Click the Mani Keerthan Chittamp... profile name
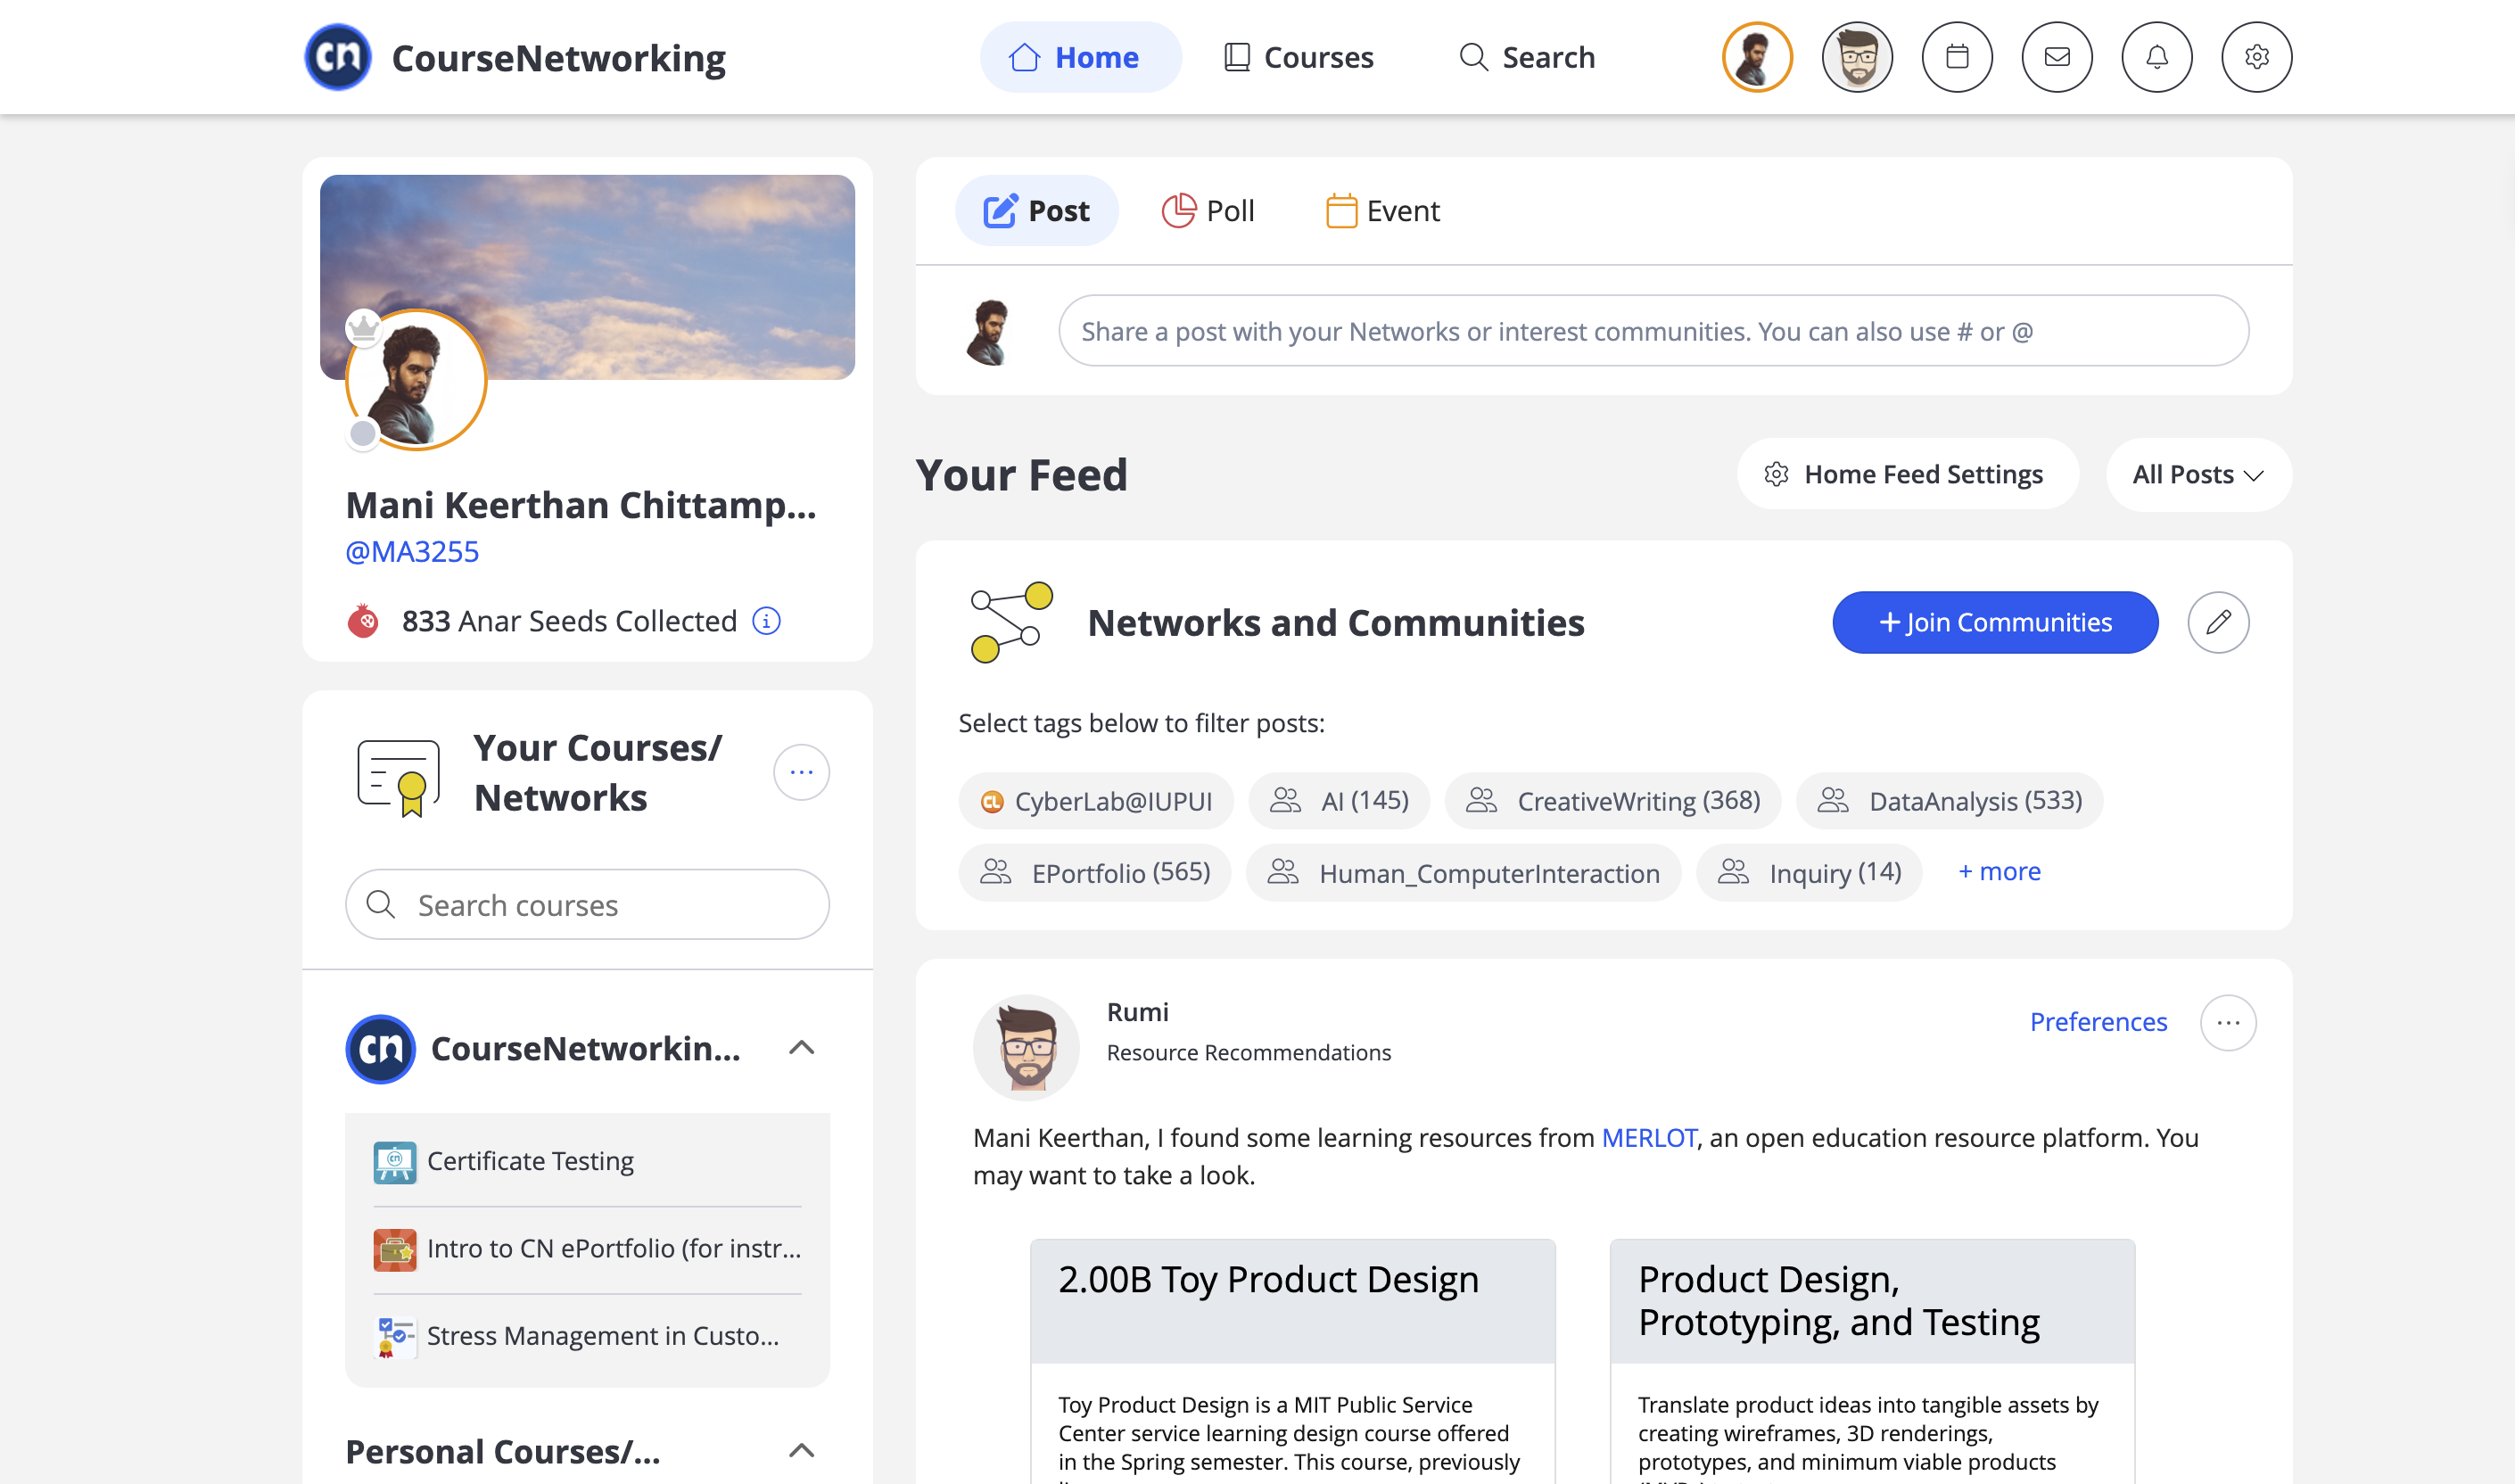The height and width of the screenshot is (1484, 2515). pos(582,505)
